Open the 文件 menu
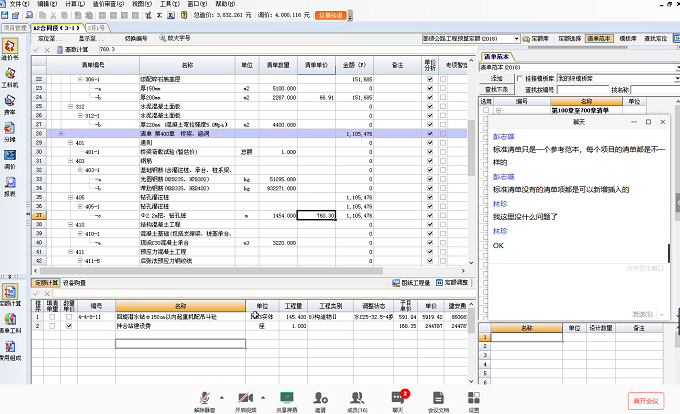 pos(17,4)
